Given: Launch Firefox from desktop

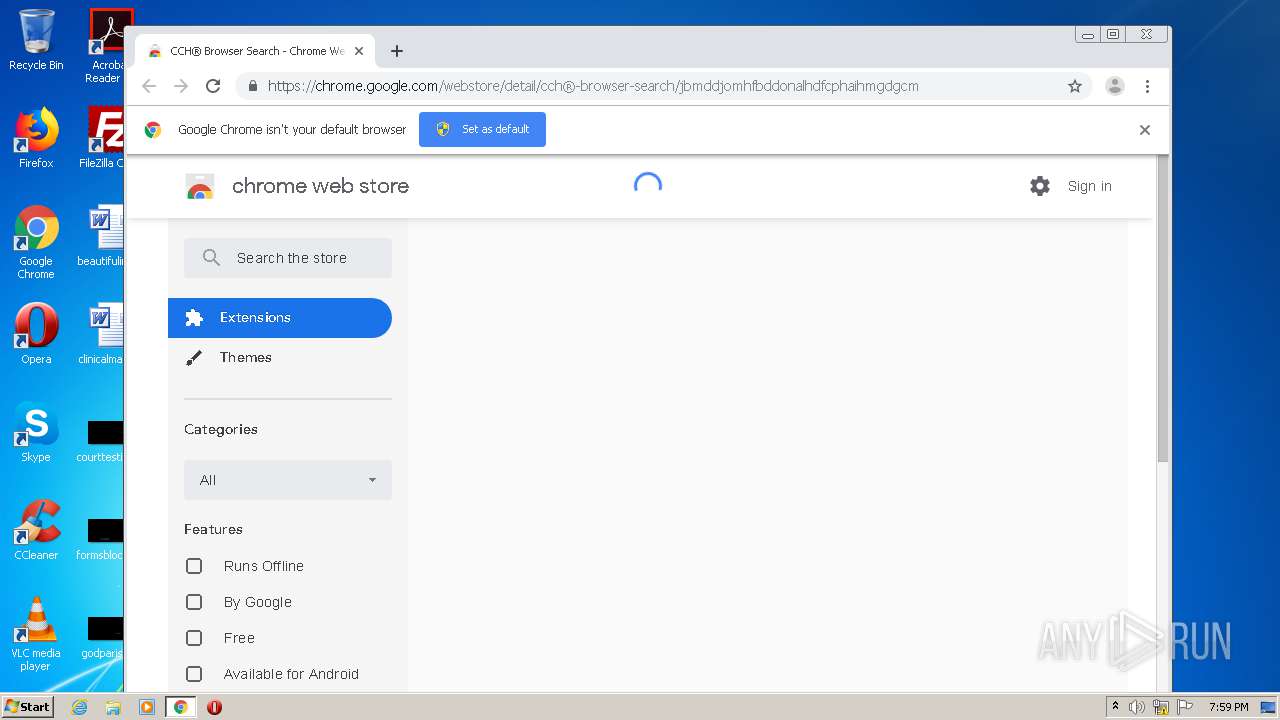Looking at the screenshot, I should click(x=36, y=138).
